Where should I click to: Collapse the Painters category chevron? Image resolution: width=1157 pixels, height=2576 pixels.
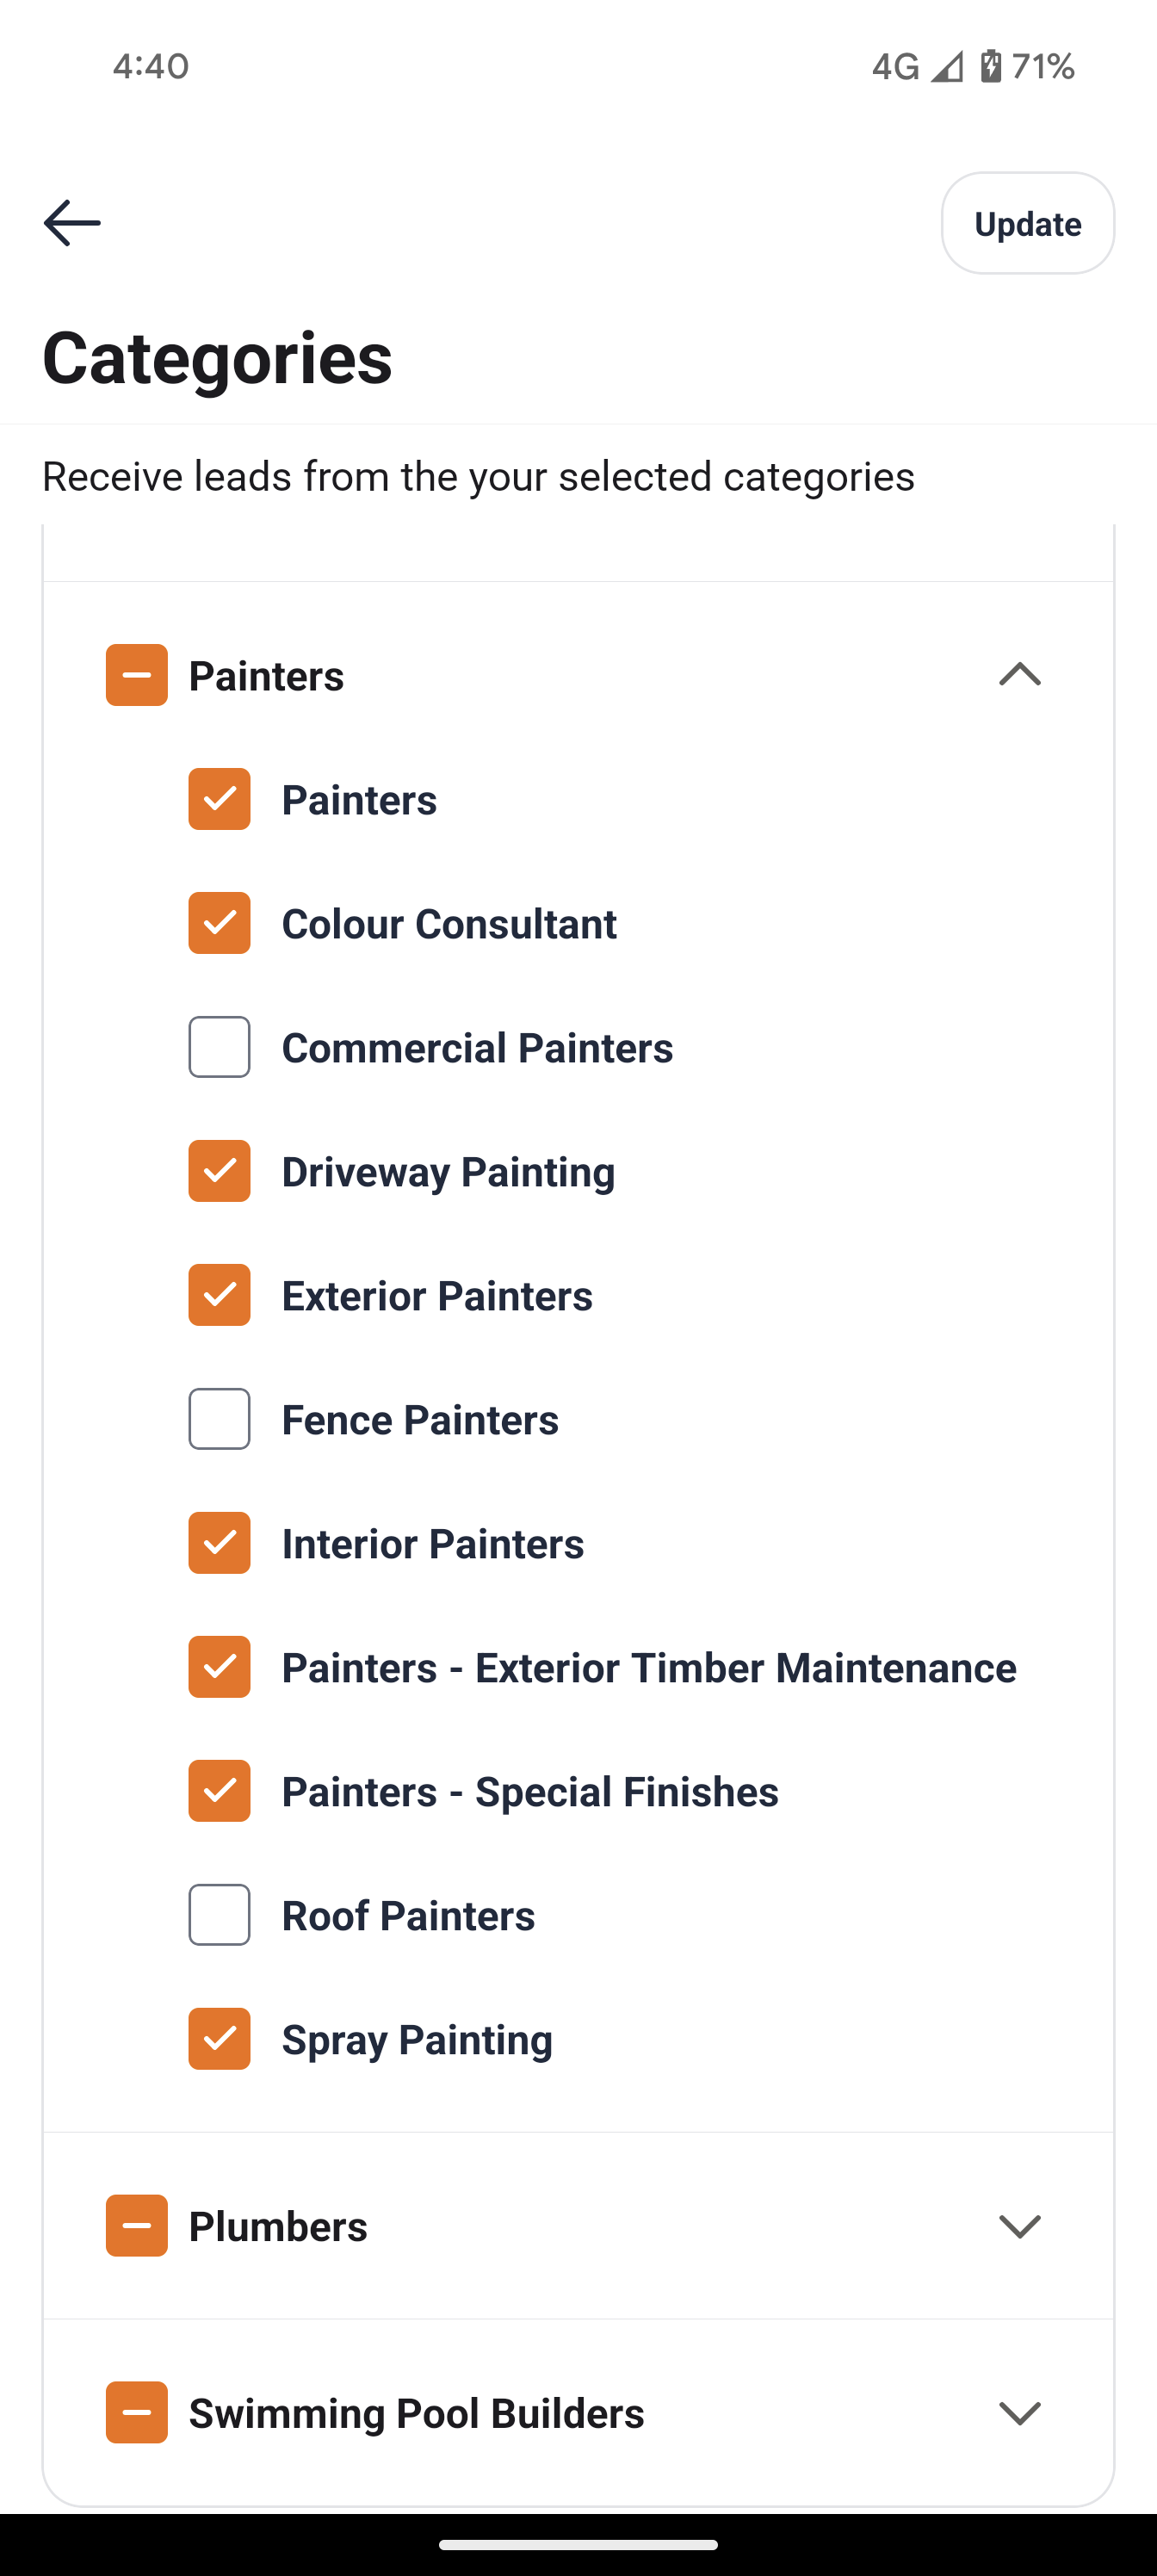point(1019,675)
